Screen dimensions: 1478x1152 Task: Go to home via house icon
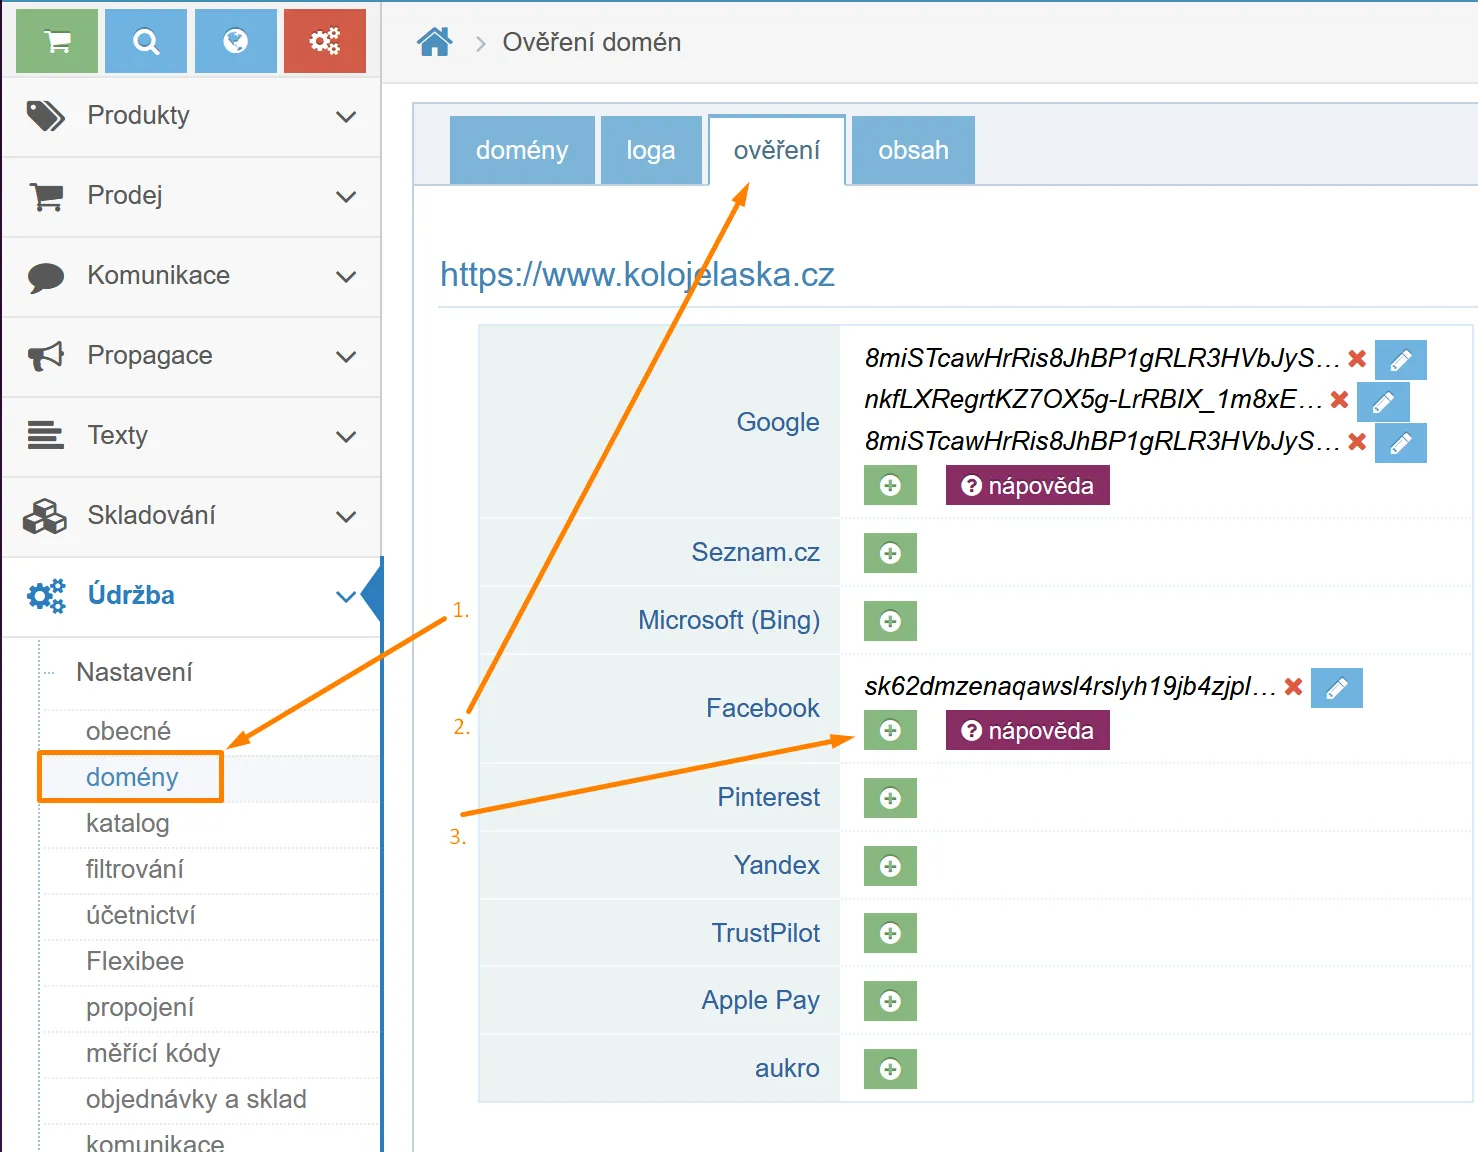(x=435, y=42)
